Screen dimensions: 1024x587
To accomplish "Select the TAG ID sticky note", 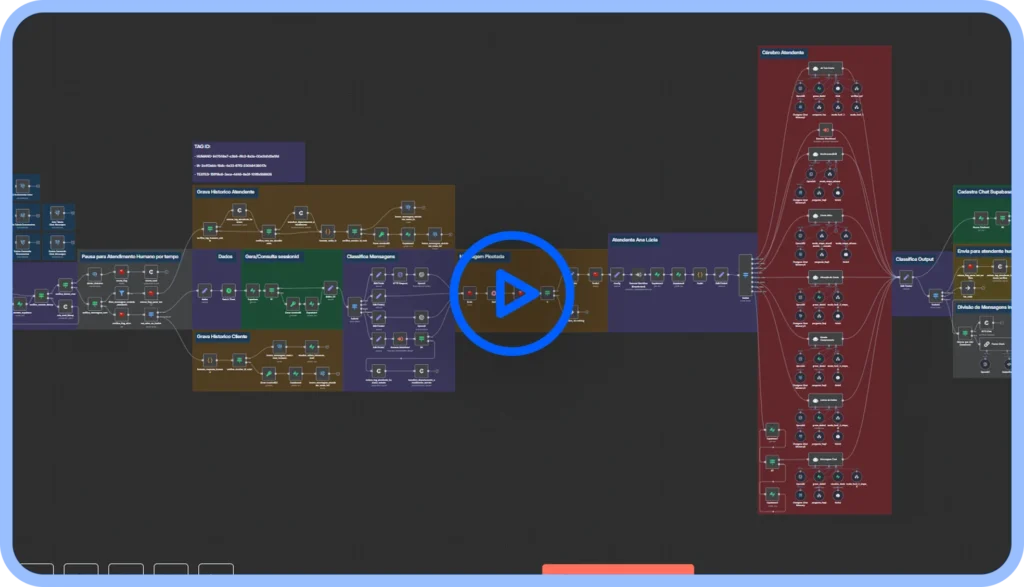I will pyautogui.click(x=248, y=162).
